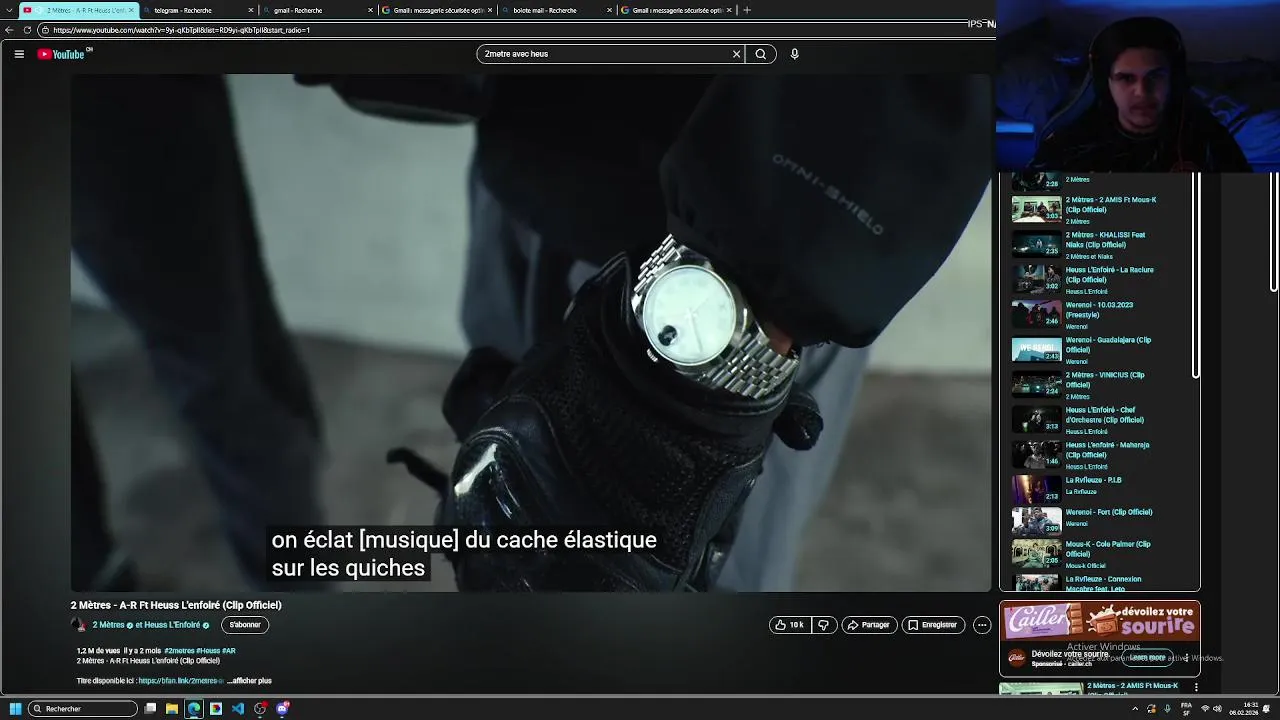Open the 2 Mètres channel name link
This screenshot has height=720, width=1280.
point(108,625)
